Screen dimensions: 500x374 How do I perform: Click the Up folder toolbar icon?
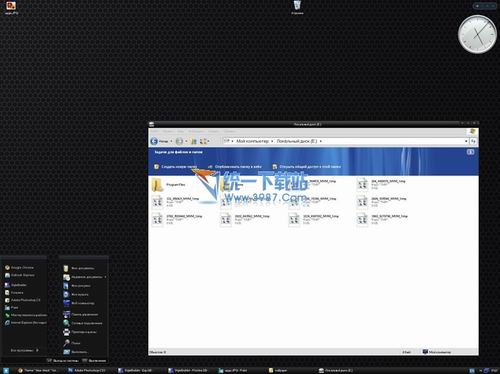coord(194,141)
